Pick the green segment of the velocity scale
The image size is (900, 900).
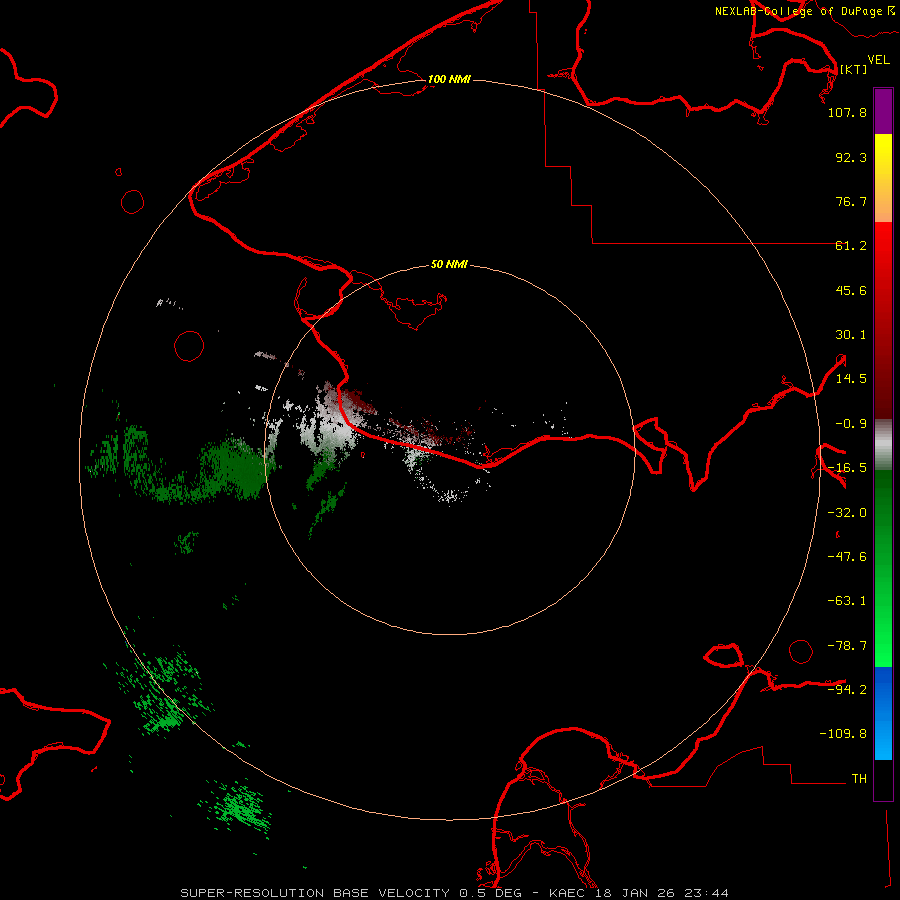(x=883, y=568)
